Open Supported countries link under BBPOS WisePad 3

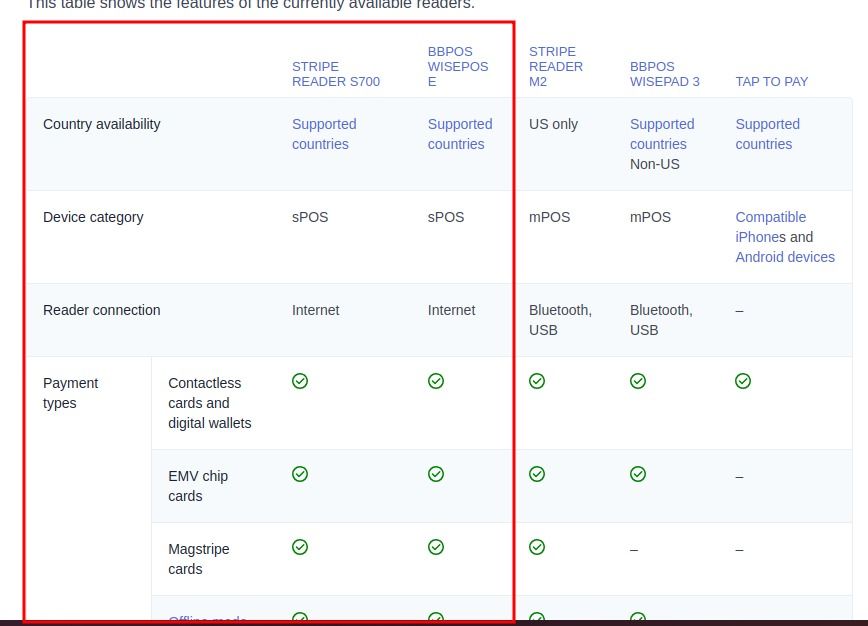tap(662, 134)
